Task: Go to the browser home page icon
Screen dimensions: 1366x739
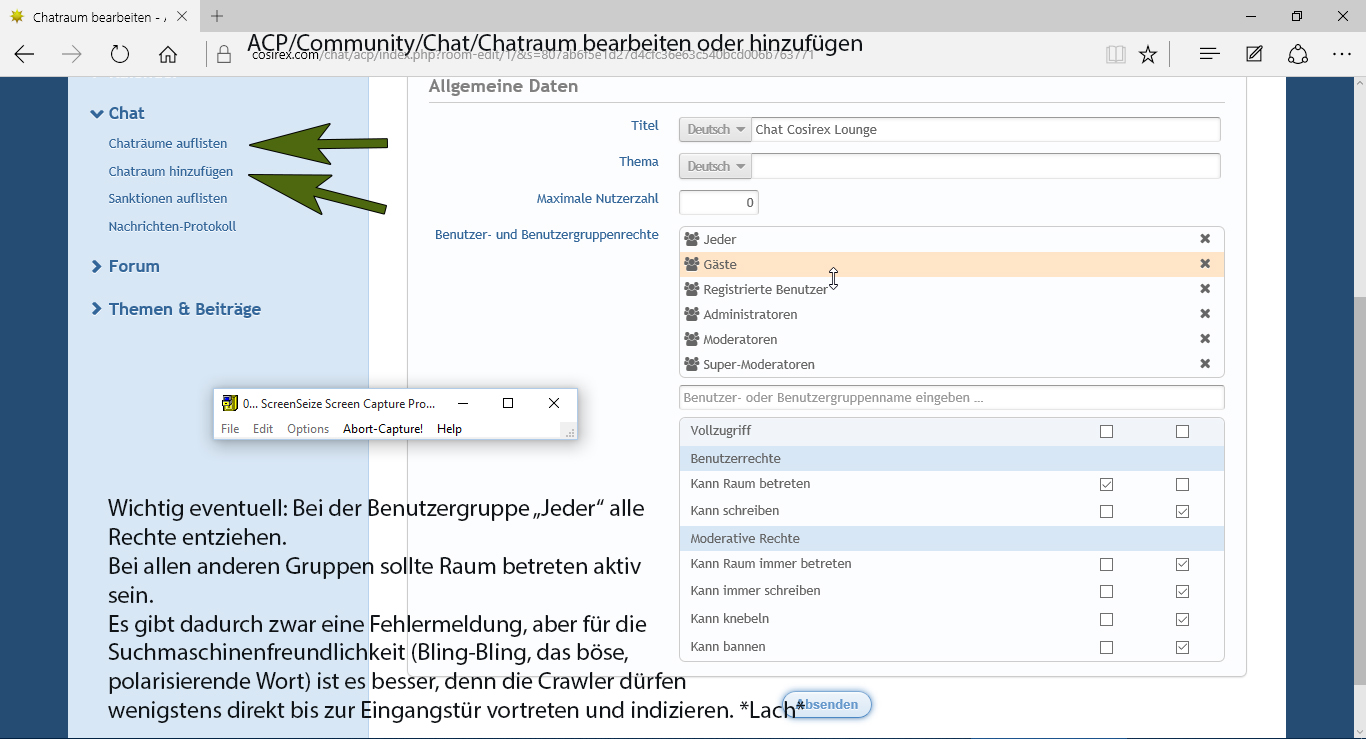Action: point(168,55)
